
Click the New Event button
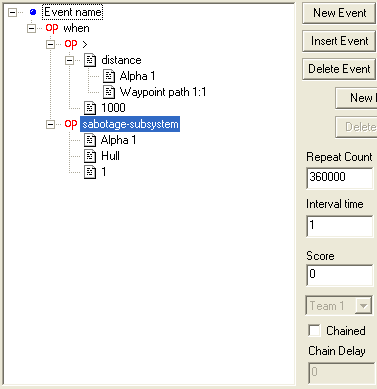[x=339, y=13]
